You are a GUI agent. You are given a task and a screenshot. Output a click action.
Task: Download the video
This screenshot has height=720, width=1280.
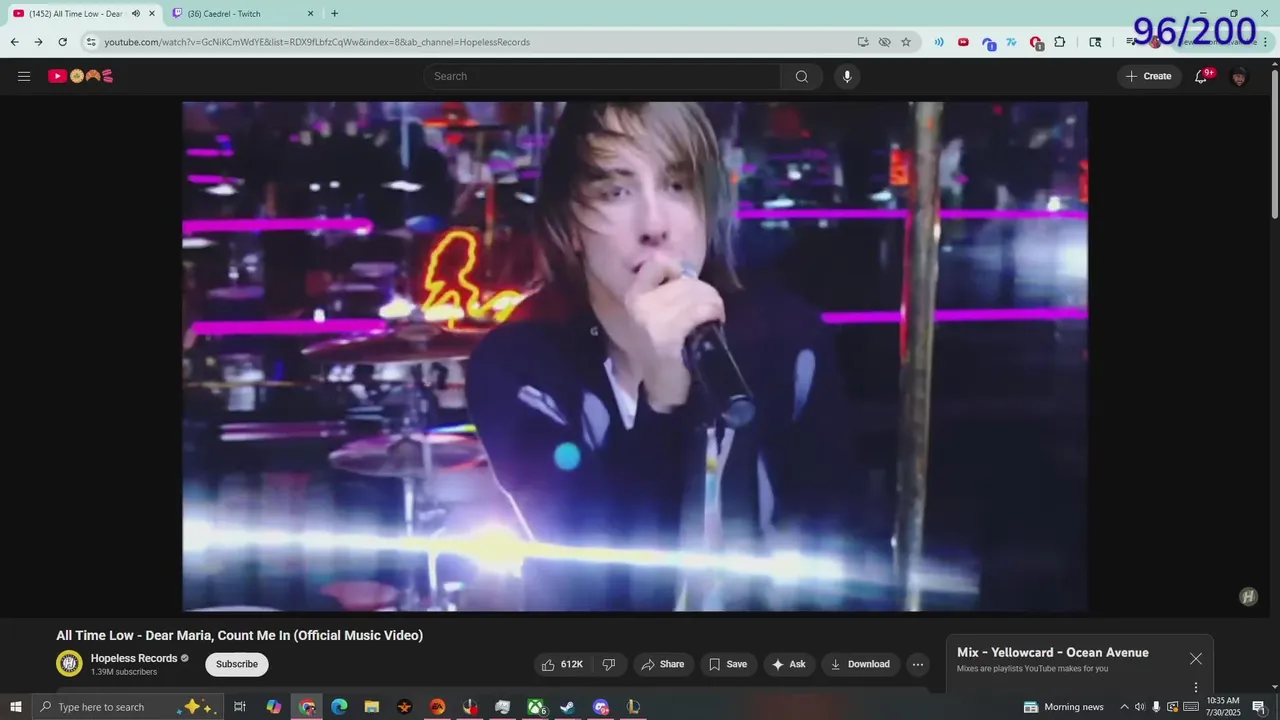pos(861,664)
